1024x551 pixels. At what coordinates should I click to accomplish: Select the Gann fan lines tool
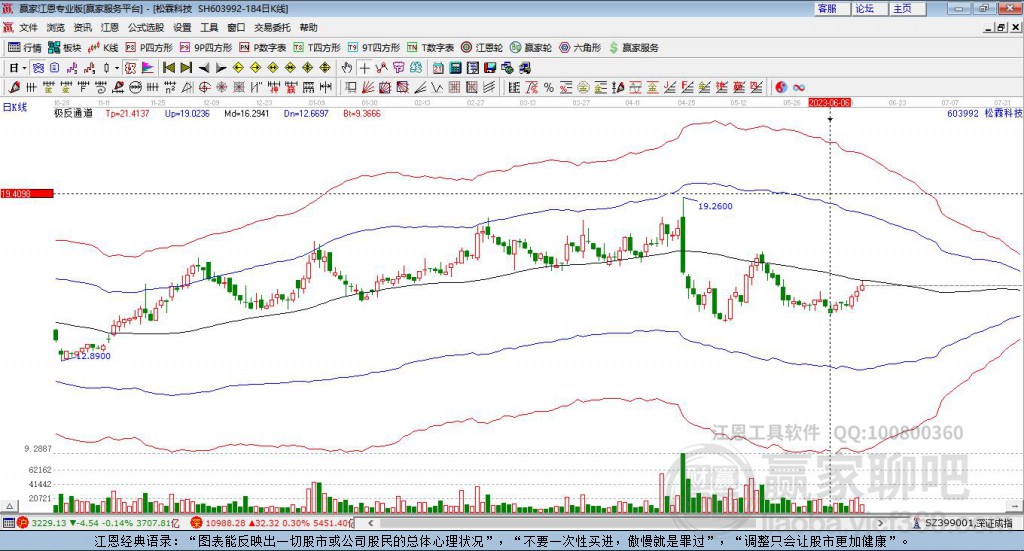point(368,87)
